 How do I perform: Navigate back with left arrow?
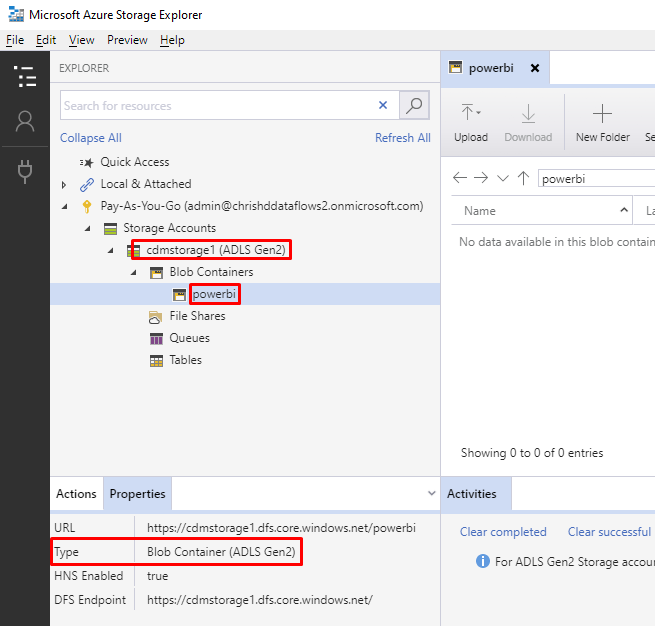(460, 178)
